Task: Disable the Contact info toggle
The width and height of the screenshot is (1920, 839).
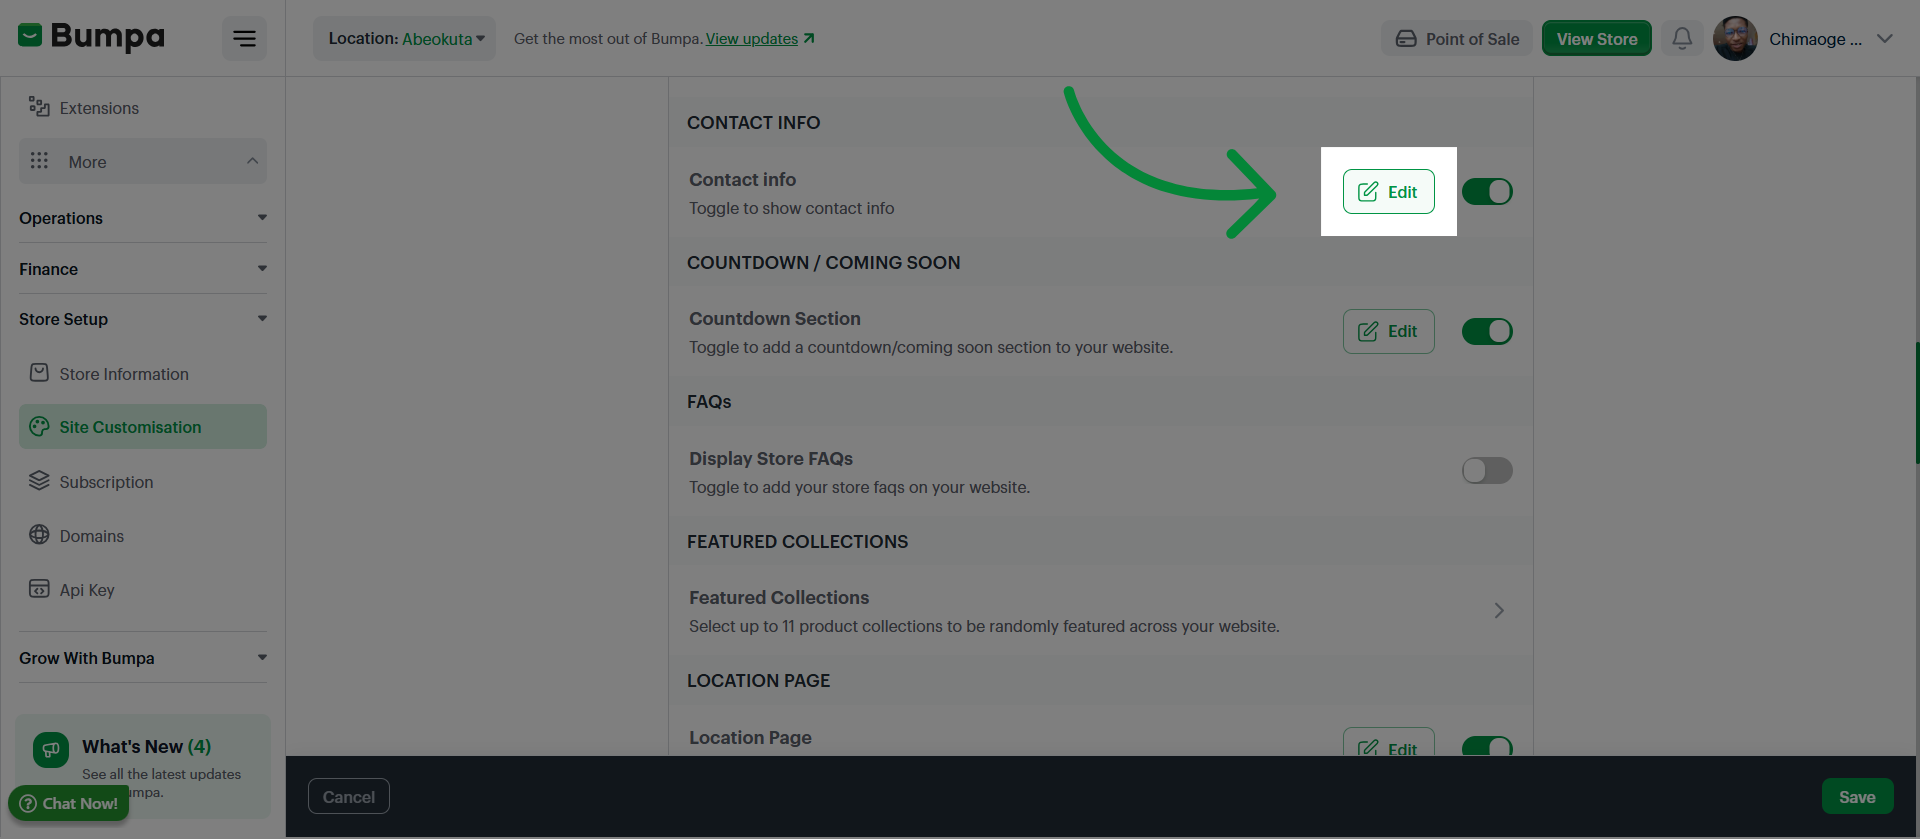Action: point(1487,192)
